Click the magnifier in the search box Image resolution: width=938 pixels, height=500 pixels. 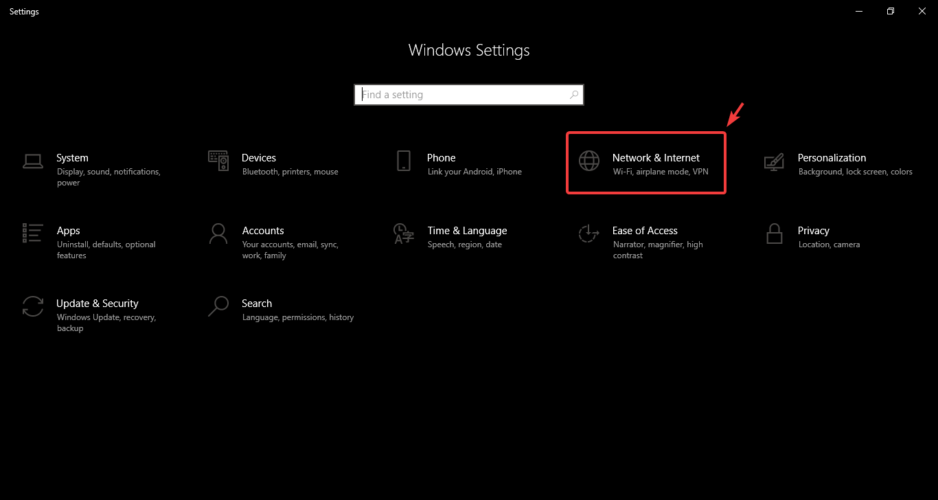coord(574,94)
